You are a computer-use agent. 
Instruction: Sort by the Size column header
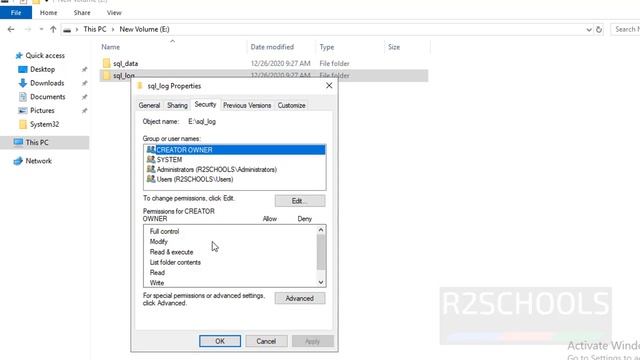tap(394, 47)
